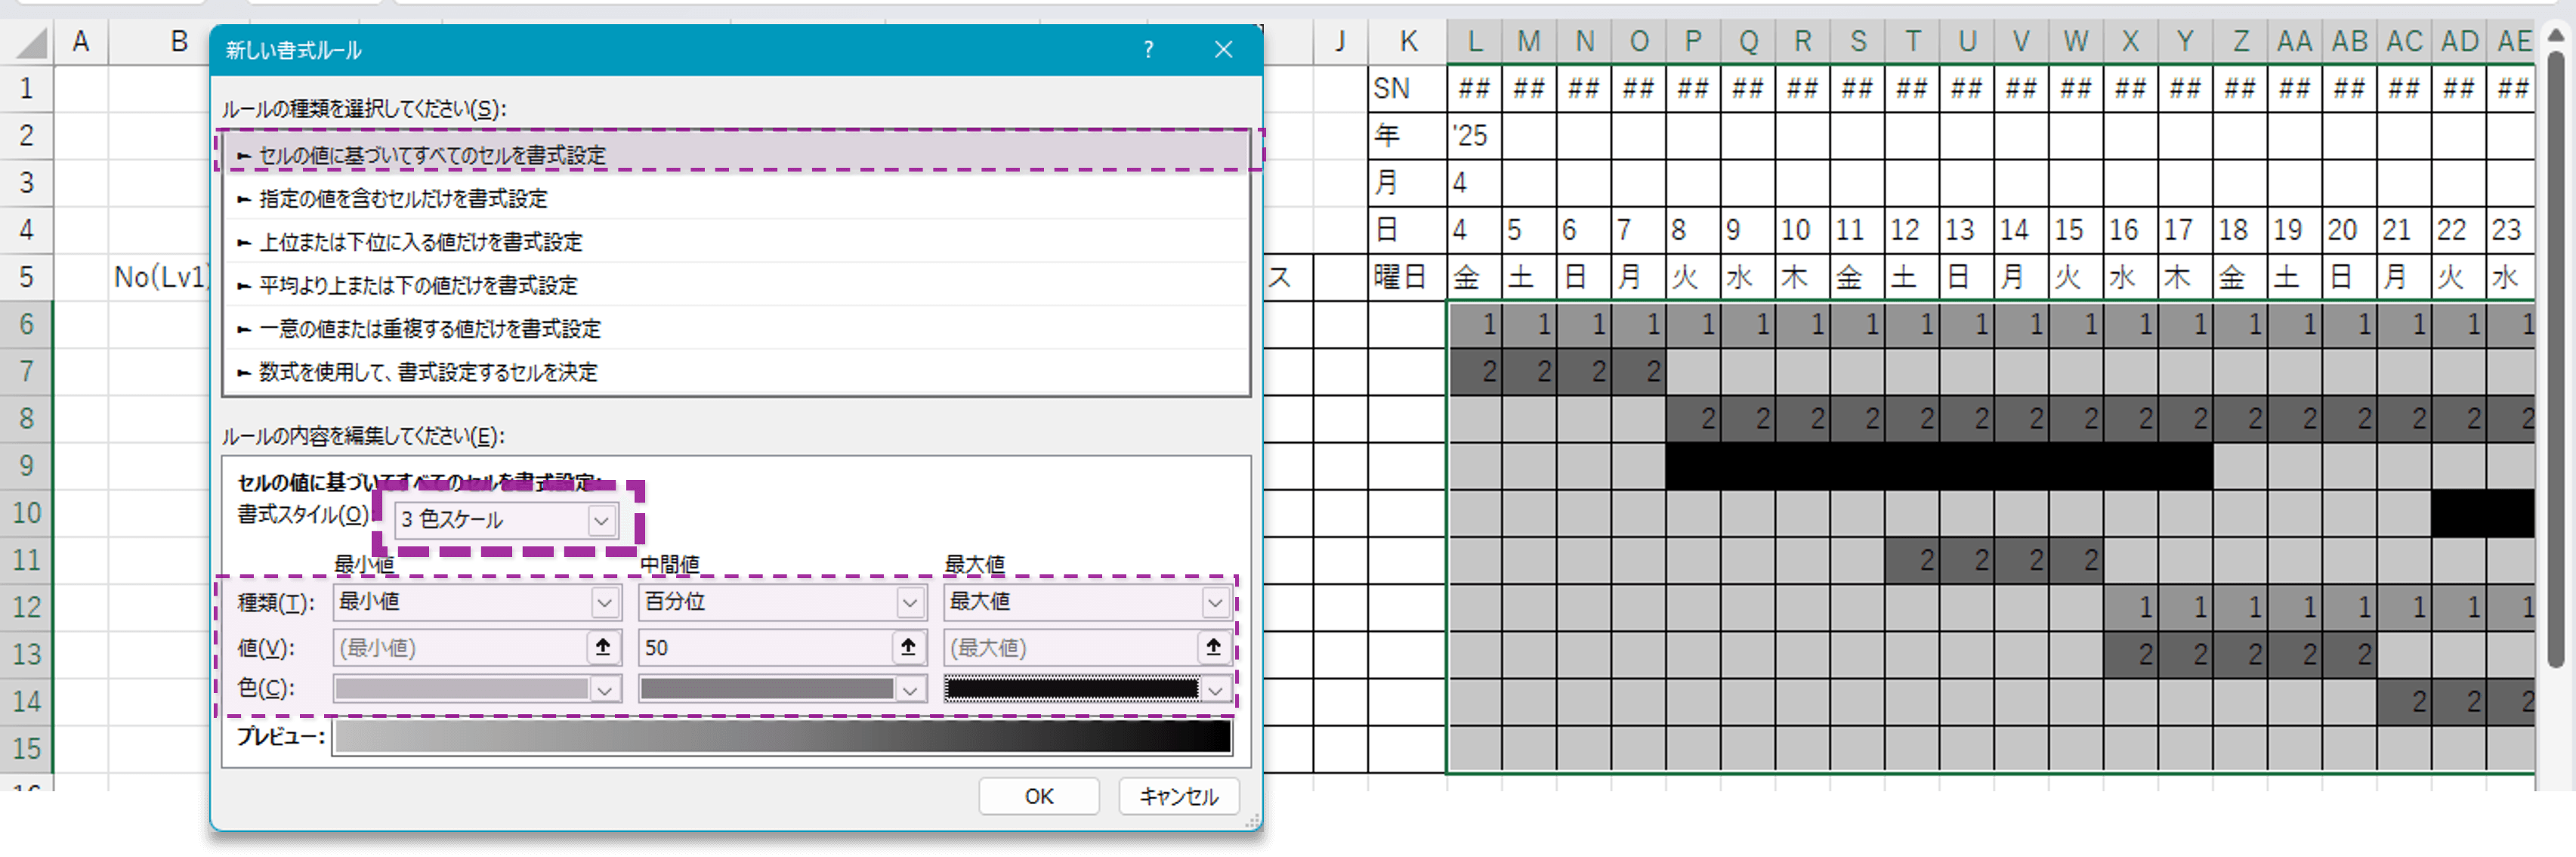Click the キャンセル button
This screenshot has width=2576, height=857.
[1178, 796]
